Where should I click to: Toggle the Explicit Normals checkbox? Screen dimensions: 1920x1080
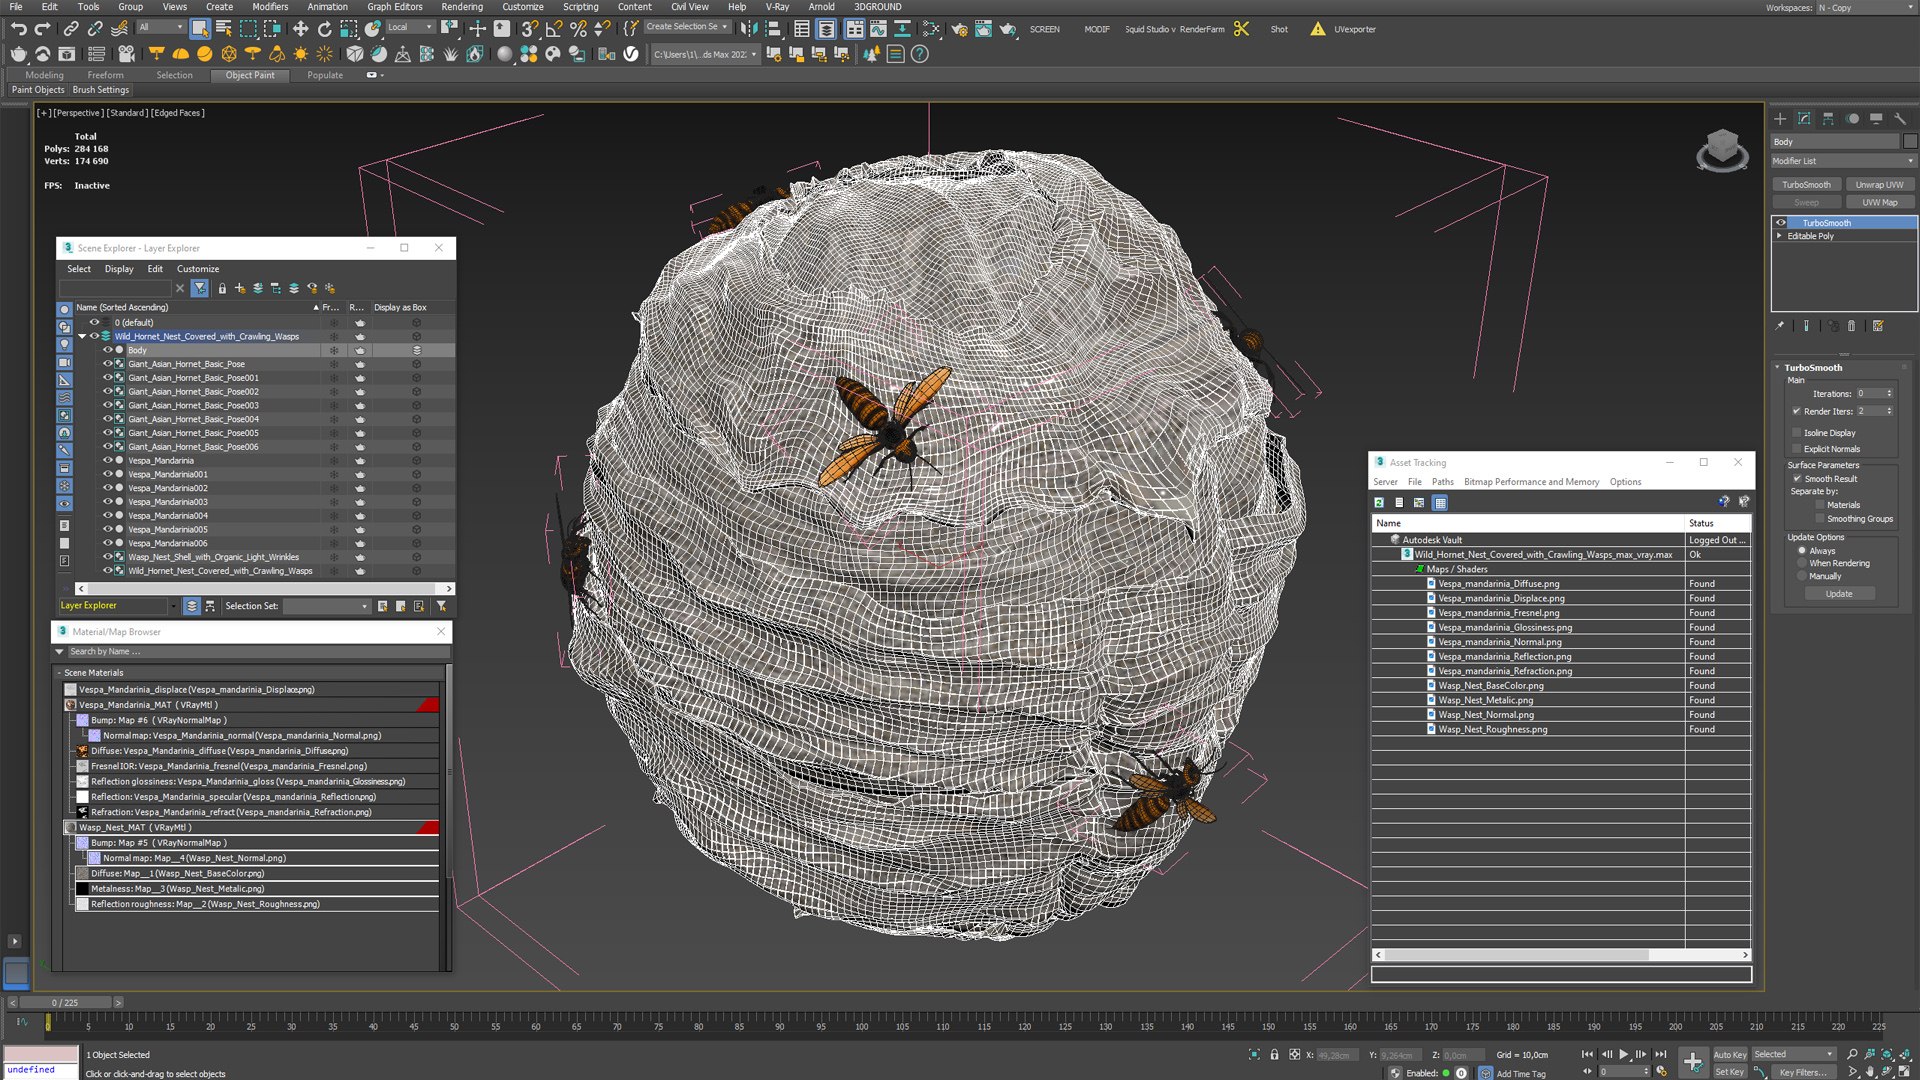point(1797,449)
